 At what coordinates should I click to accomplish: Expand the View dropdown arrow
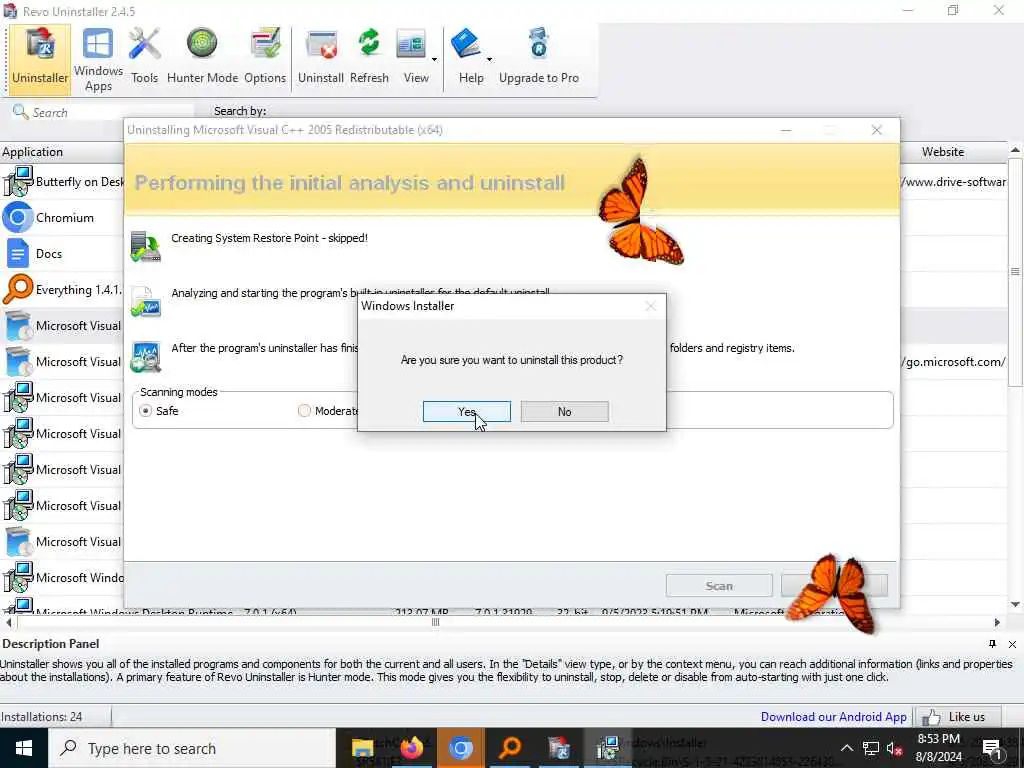[434, 59]
